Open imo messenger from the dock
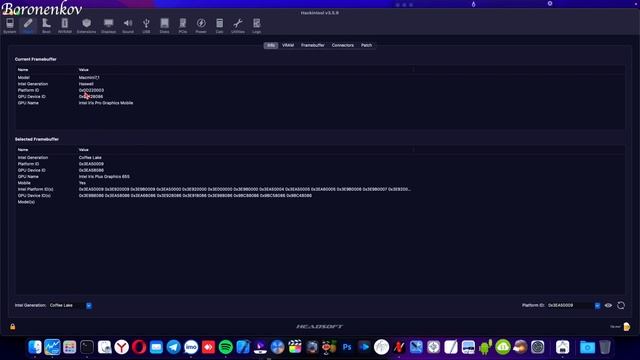Viewport: 640px width, 360px height. [191, 347]
